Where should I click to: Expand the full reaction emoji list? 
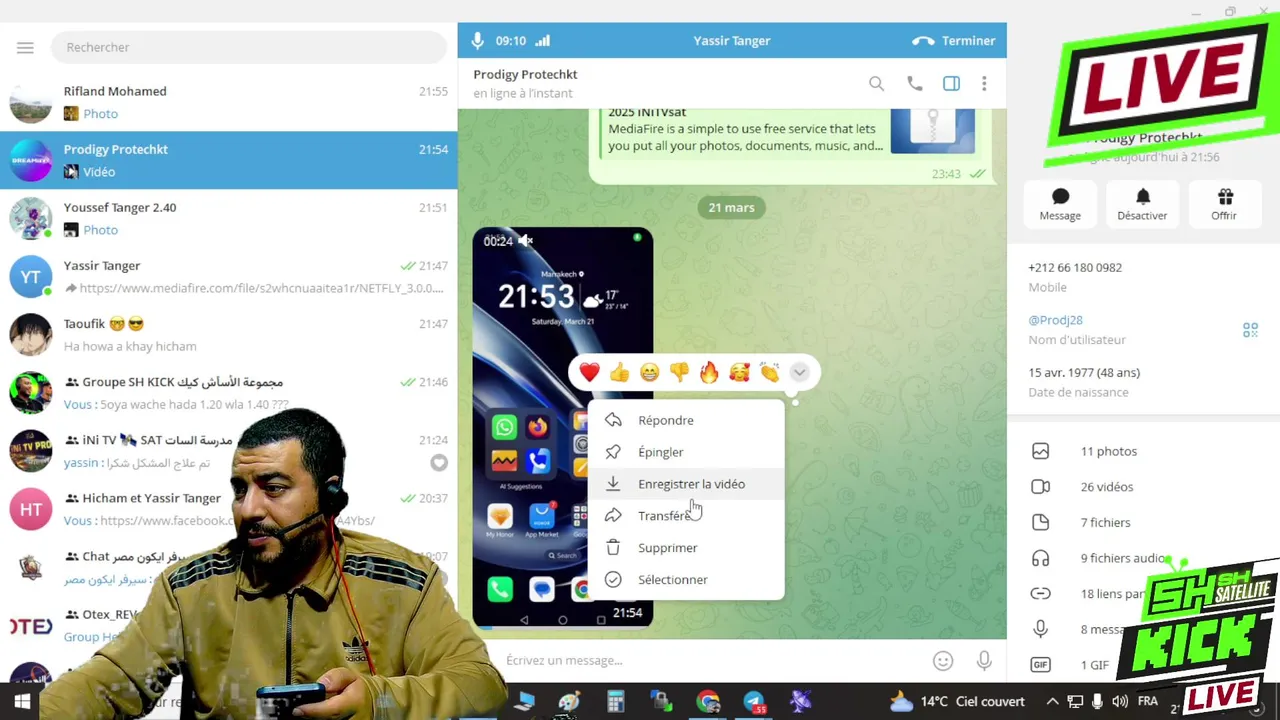click(799, 373)
